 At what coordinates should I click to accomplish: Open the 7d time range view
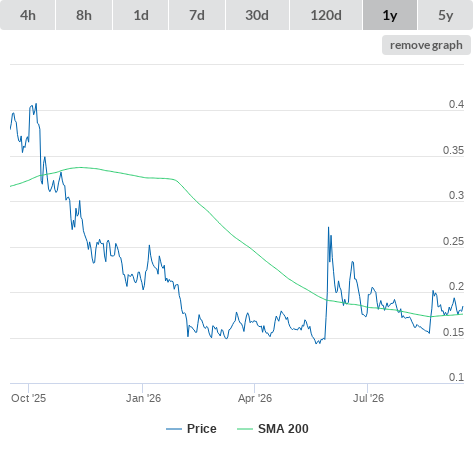(197, 15)
